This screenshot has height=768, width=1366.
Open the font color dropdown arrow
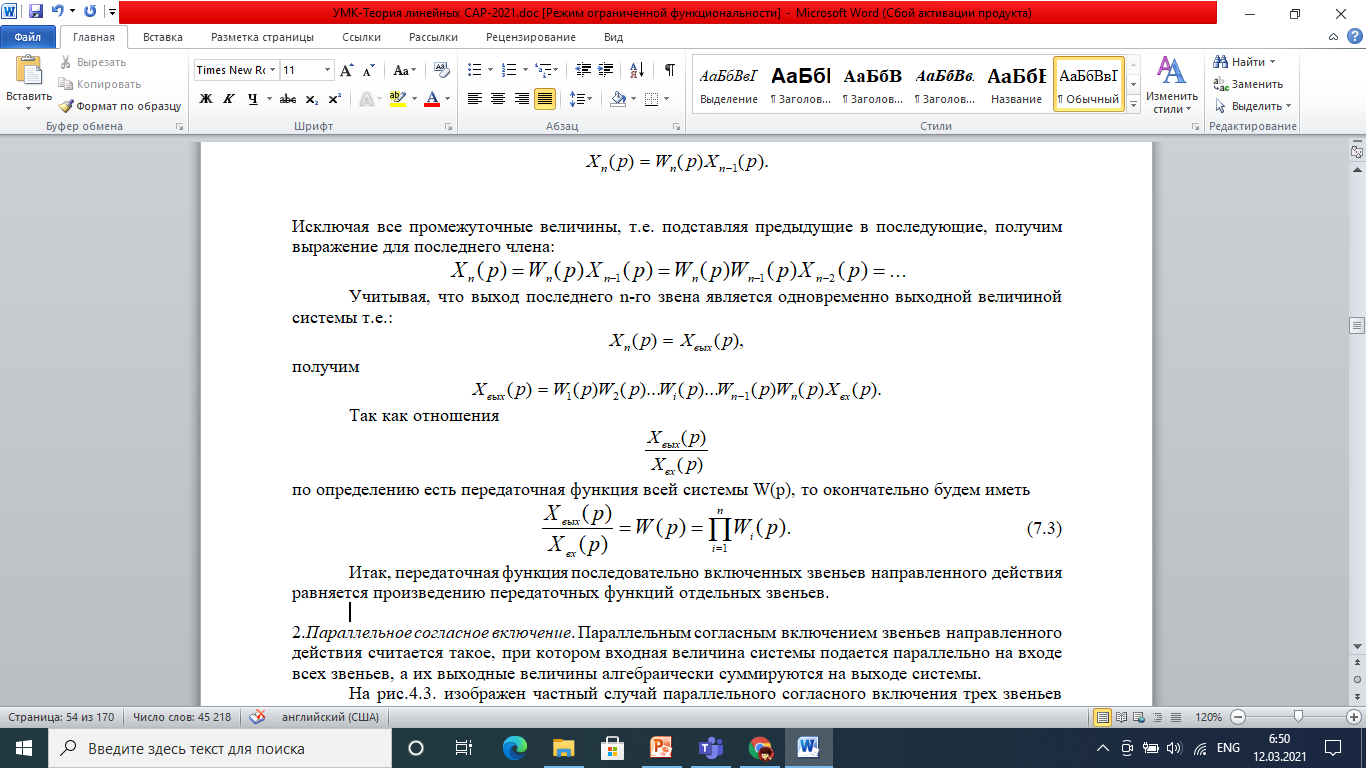(x=447, y=99)
